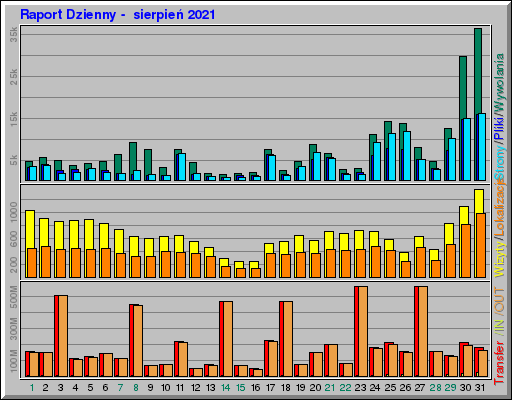Click the yellow visits bar for day 1
This screenshot has width=512, height=400.
click(x=30, y=229)
